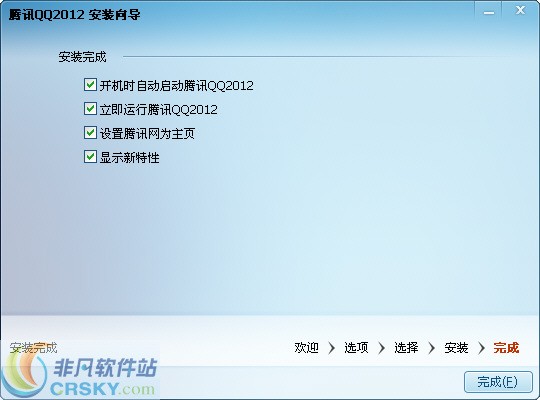Click the chevron arrow after 选择
Viewport: 540px width, 400px height.
(x=431, y=348)
